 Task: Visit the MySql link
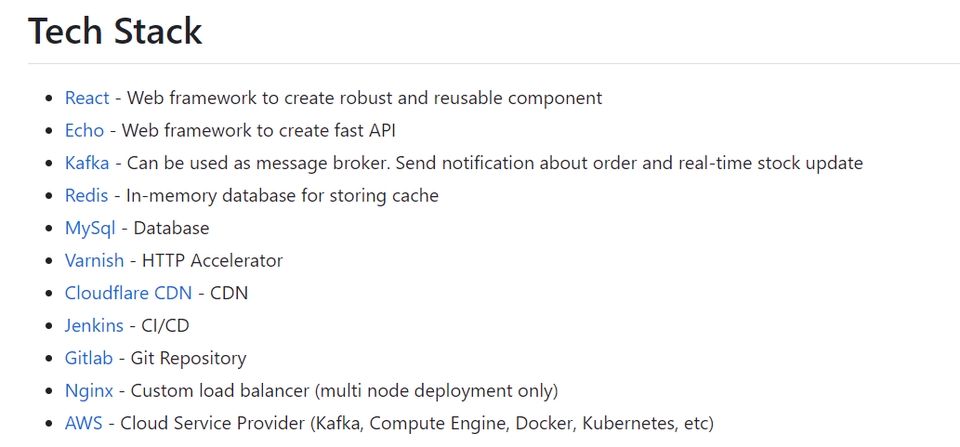[90, 228]
